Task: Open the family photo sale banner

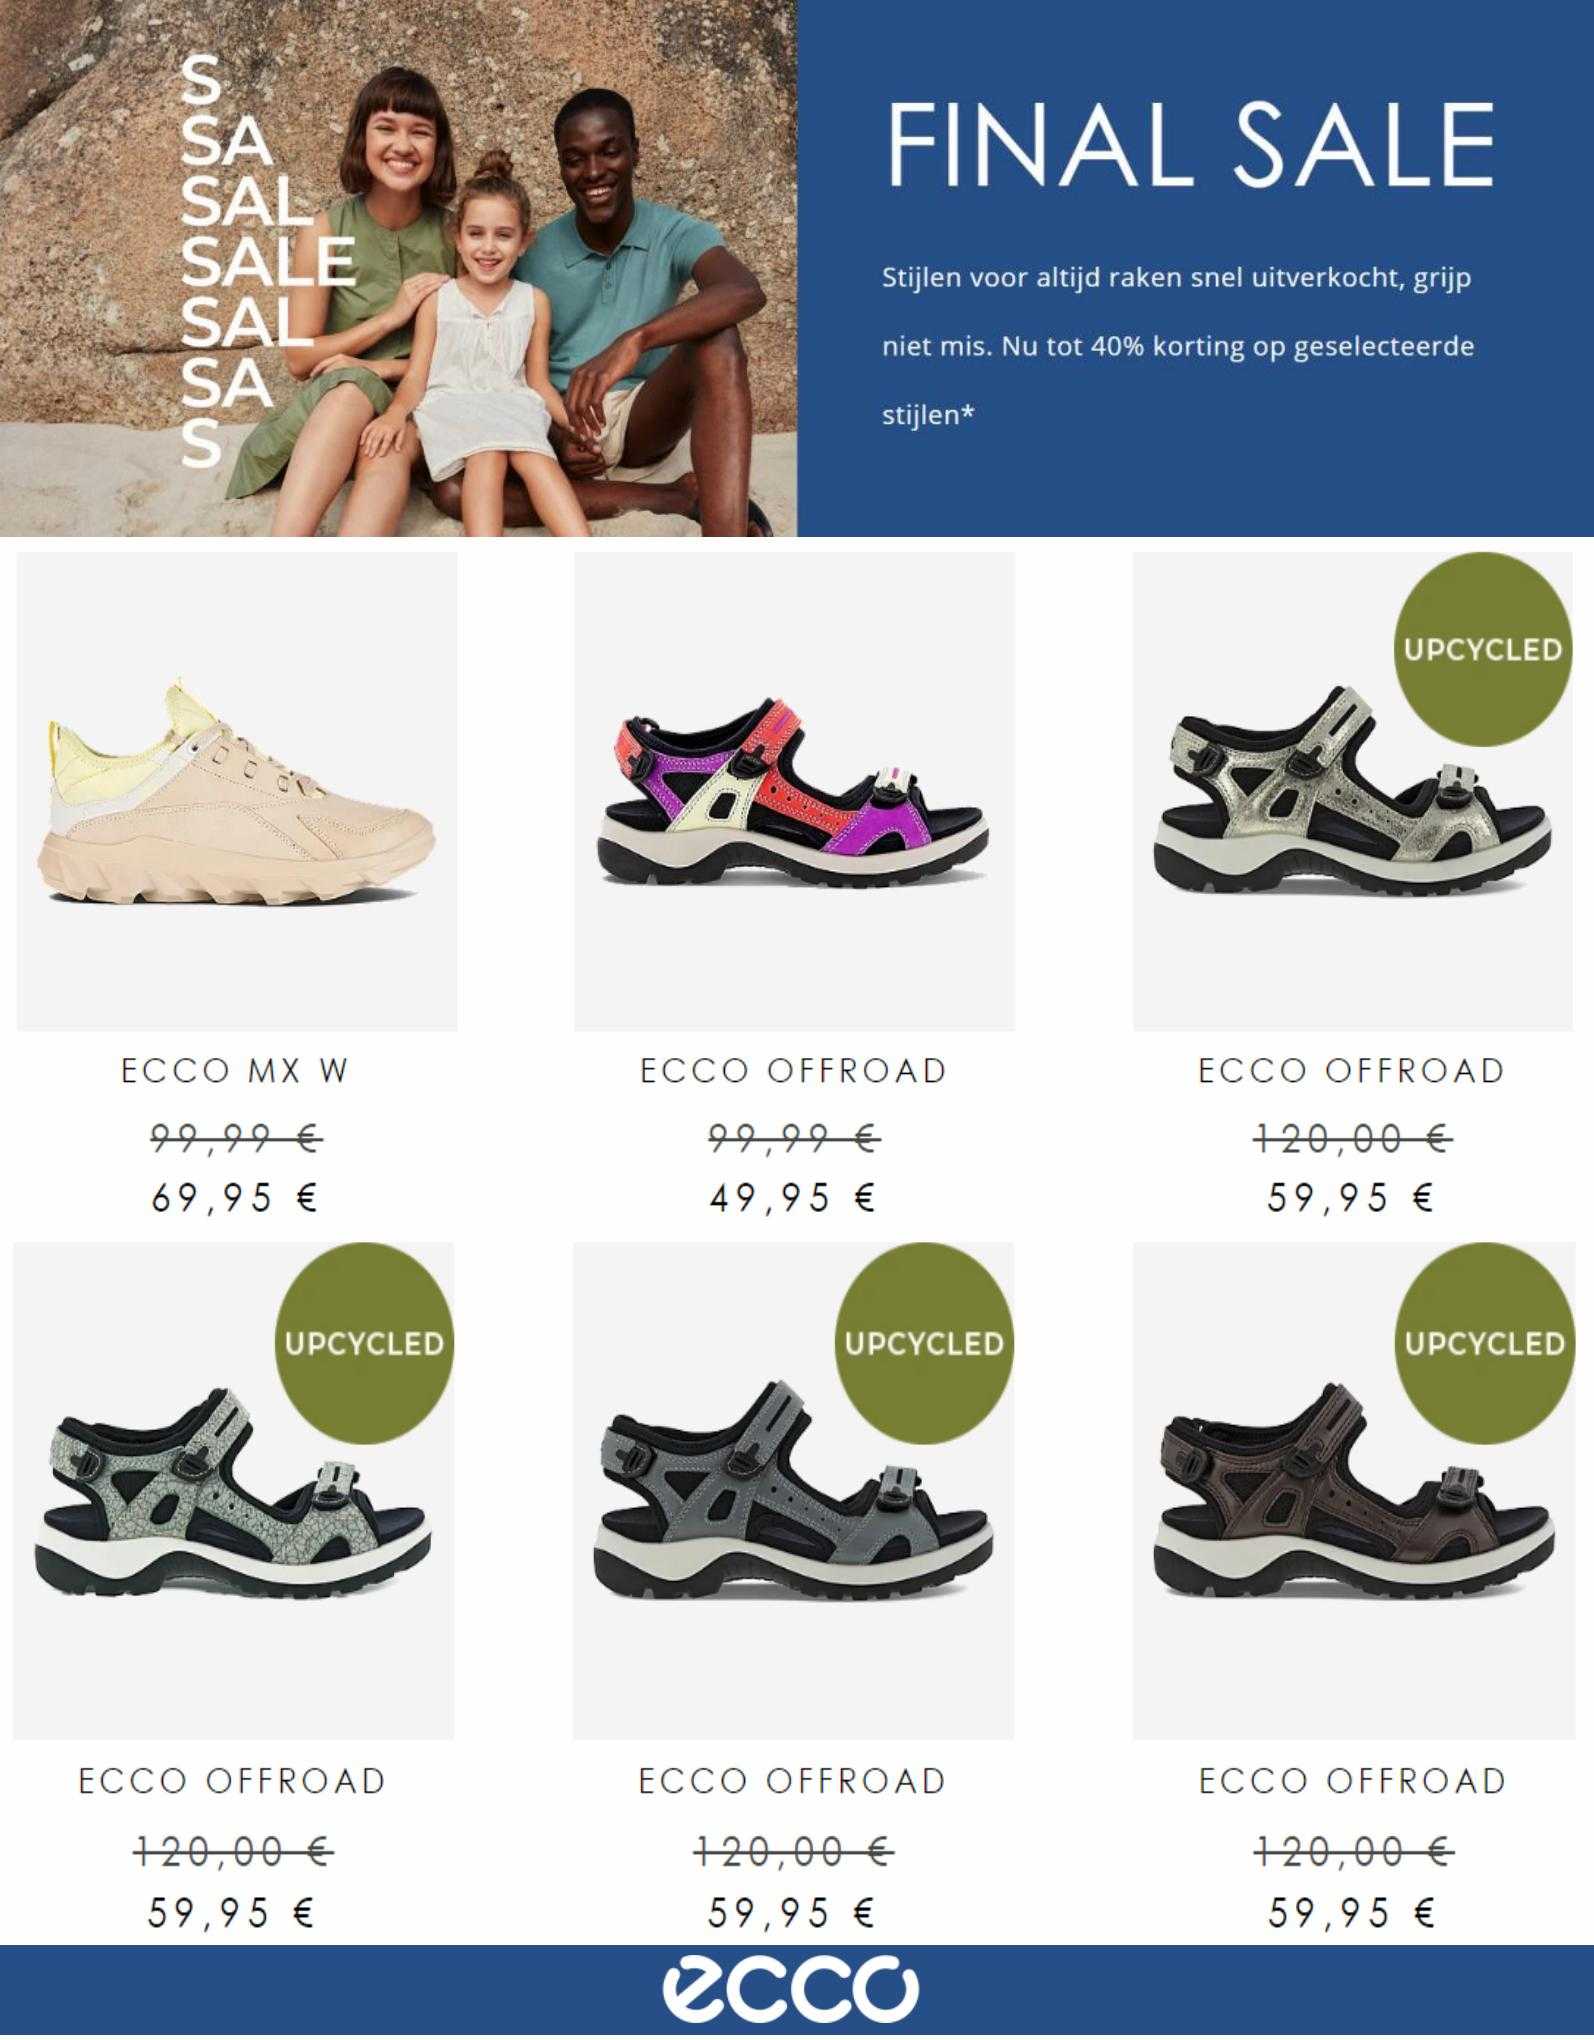Action: [x=398, y=268]
